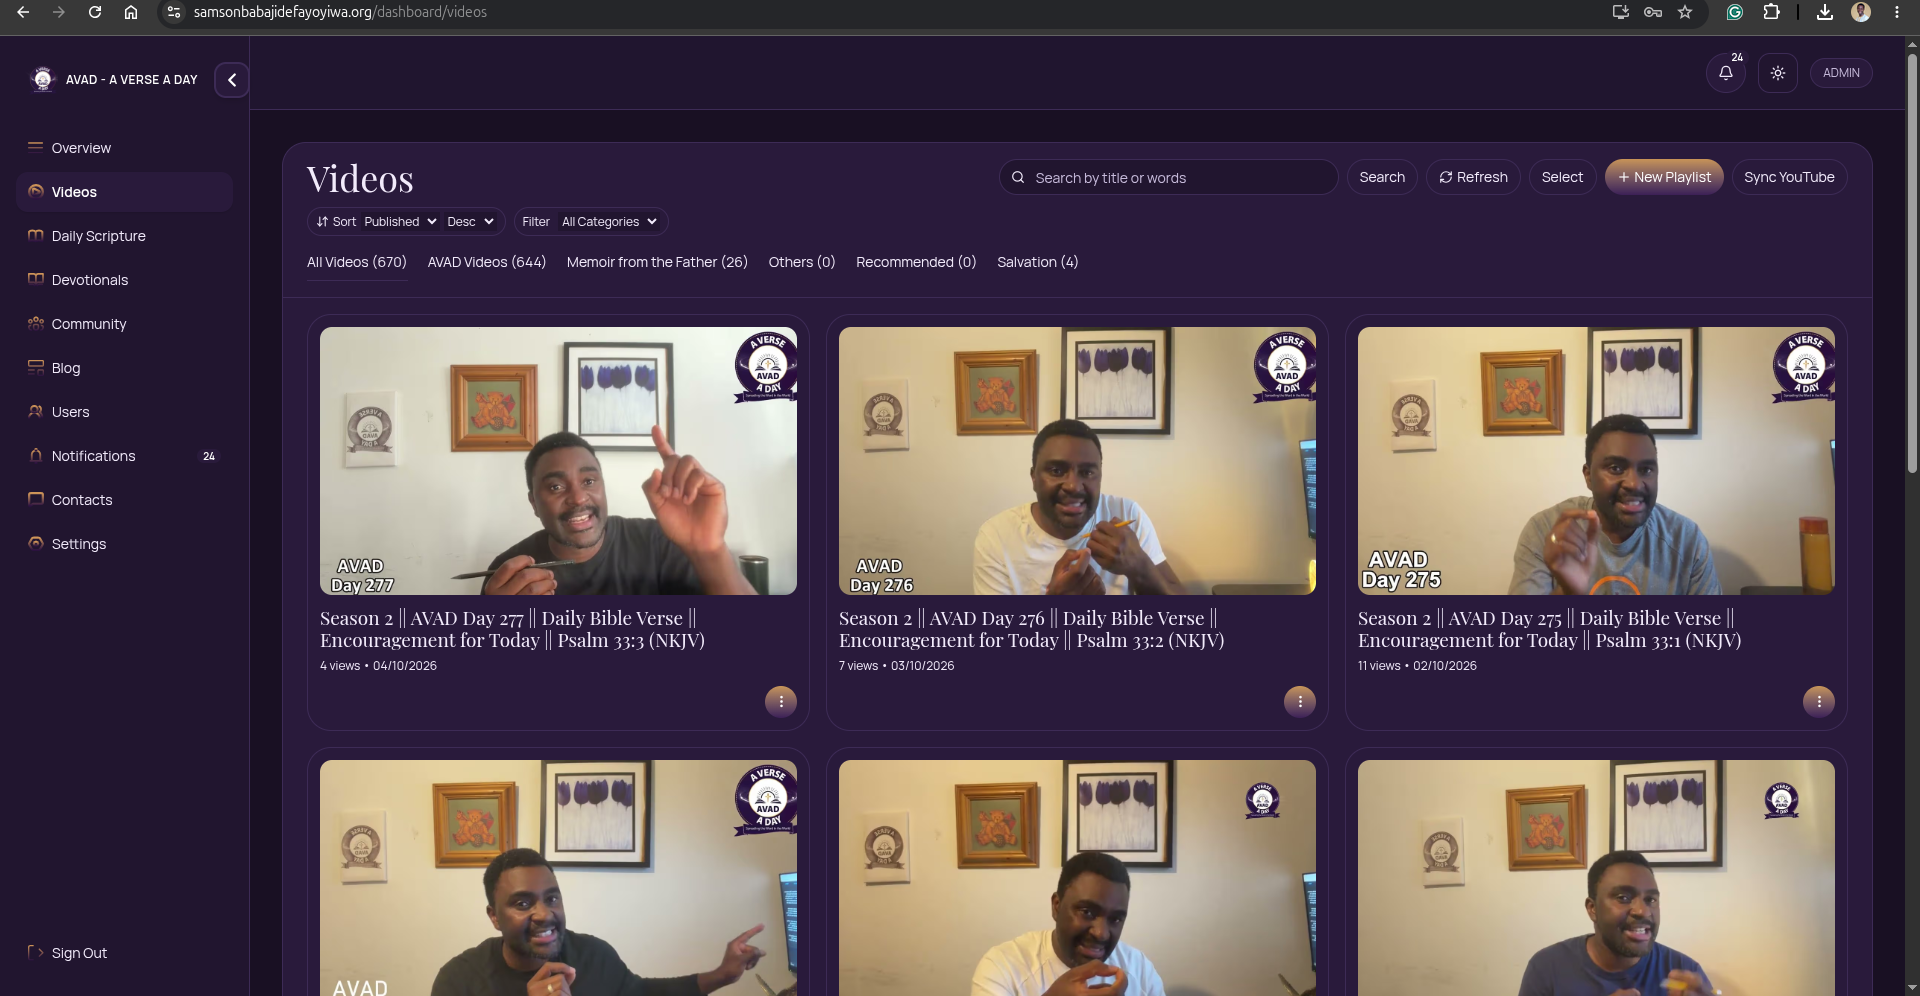Click Sync YouTube button
Image resolution: width=1920 pixels, height=996 pixels.
pos(1789,177)
